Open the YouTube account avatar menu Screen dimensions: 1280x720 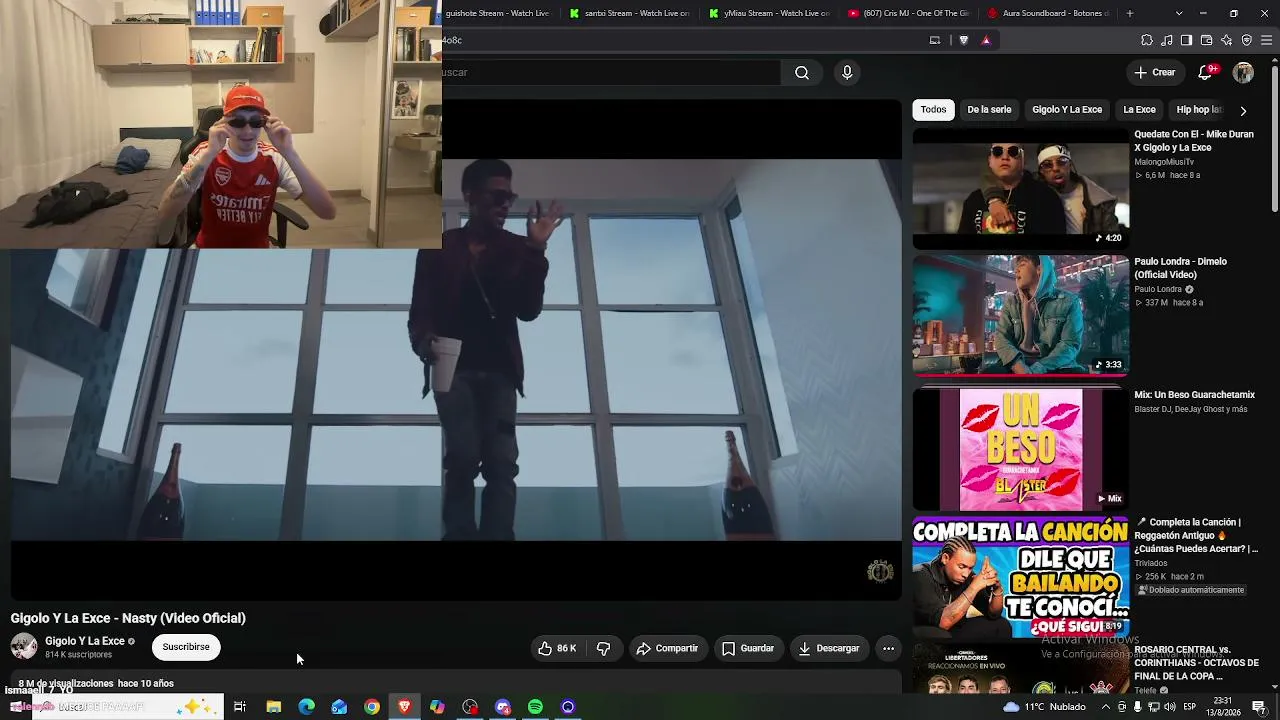tap(1243, 72)
